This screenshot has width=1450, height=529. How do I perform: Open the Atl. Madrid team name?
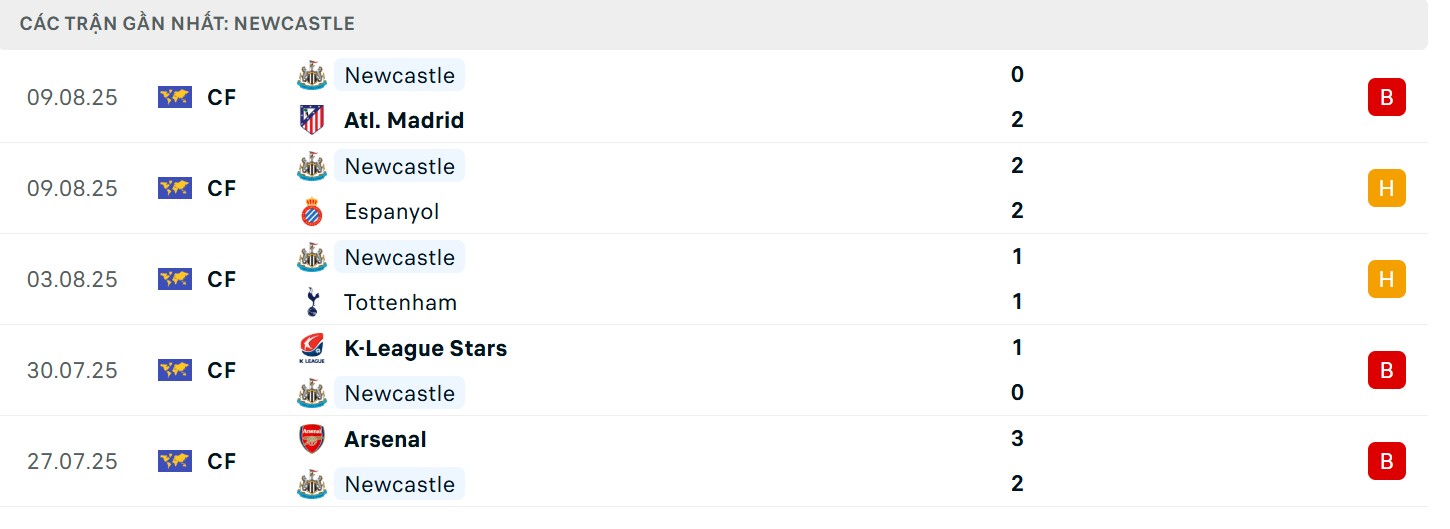[x=404, y=120]
